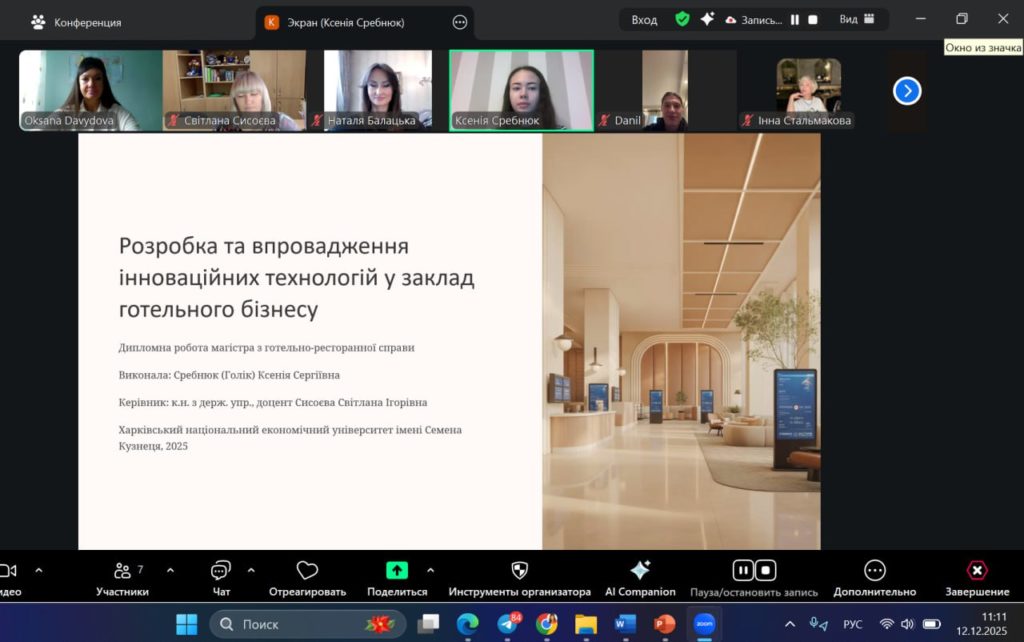Show next participants with blue arrow
Viewport: 1024px width, 642px height.
[907, 91]
